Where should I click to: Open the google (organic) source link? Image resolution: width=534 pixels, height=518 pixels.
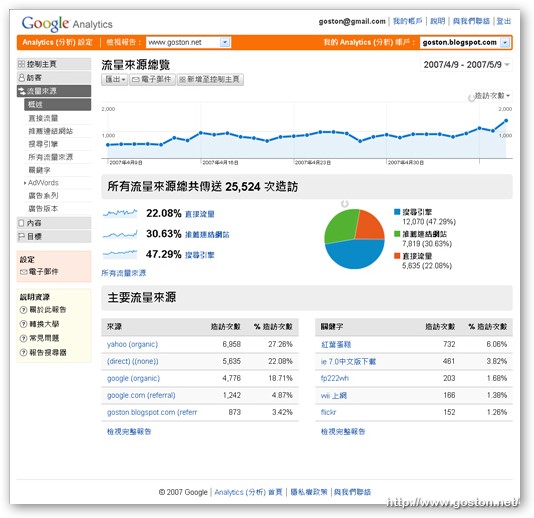(x=133, y=378)
